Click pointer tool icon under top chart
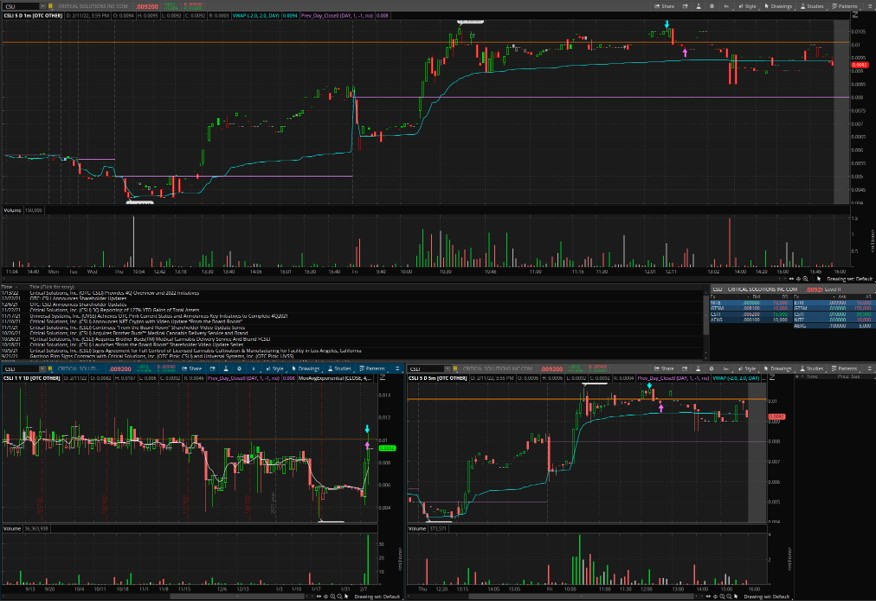Screen dimensions: 876x601 (x=819, y=279)
